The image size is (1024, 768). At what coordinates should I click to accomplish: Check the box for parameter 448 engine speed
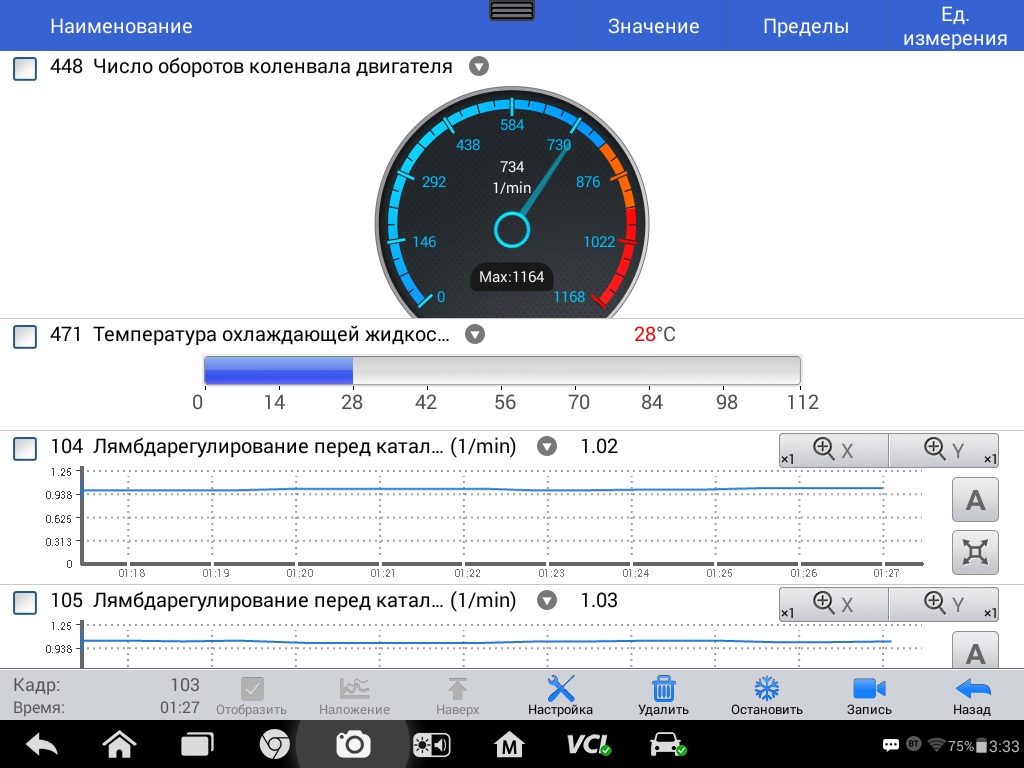pos(25,69)
